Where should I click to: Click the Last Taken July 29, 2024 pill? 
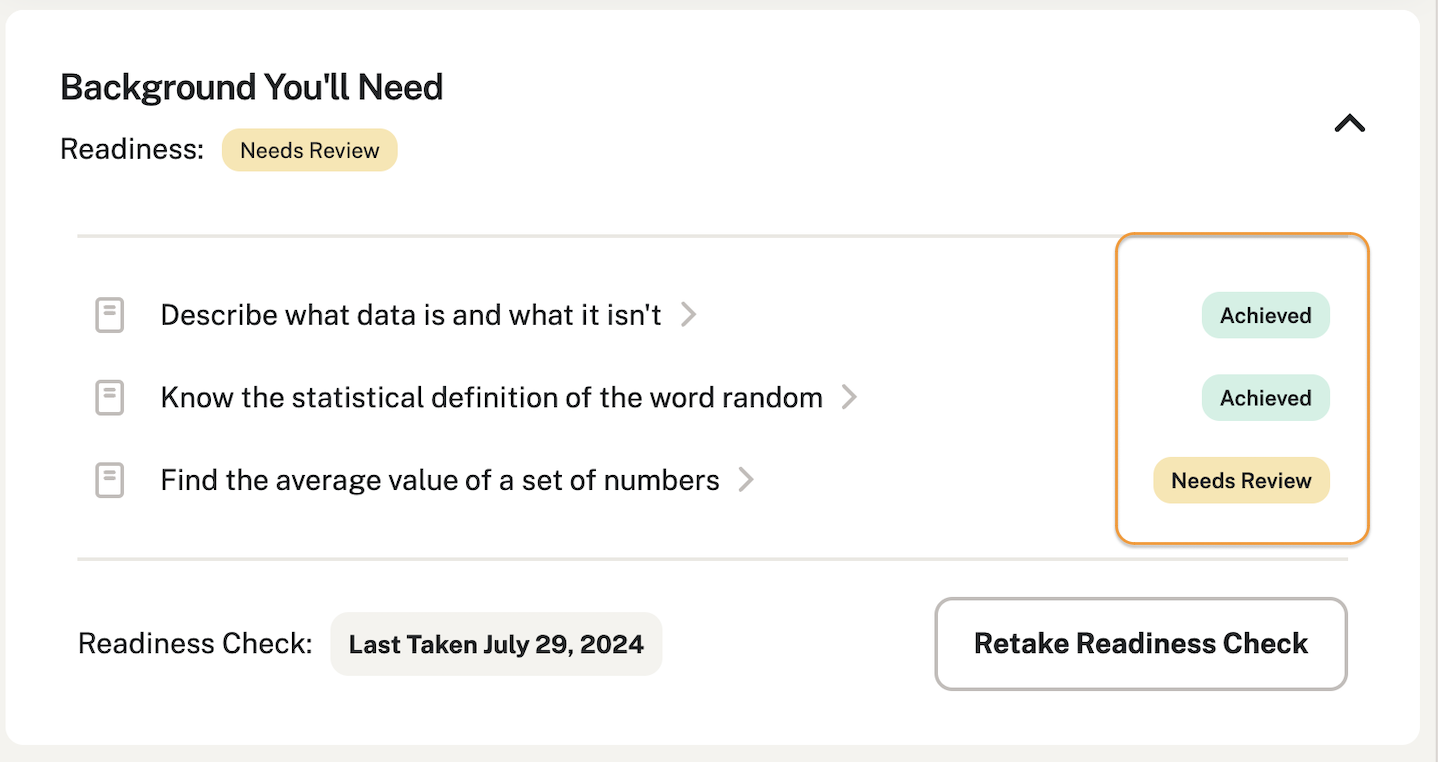coord(496,644)
